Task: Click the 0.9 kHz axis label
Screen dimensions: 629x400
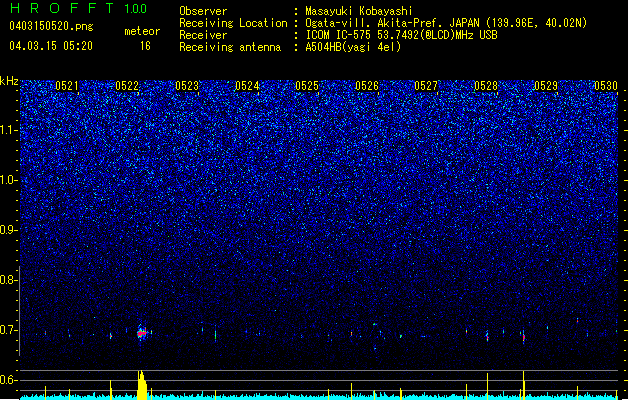Action: (9, 230)
